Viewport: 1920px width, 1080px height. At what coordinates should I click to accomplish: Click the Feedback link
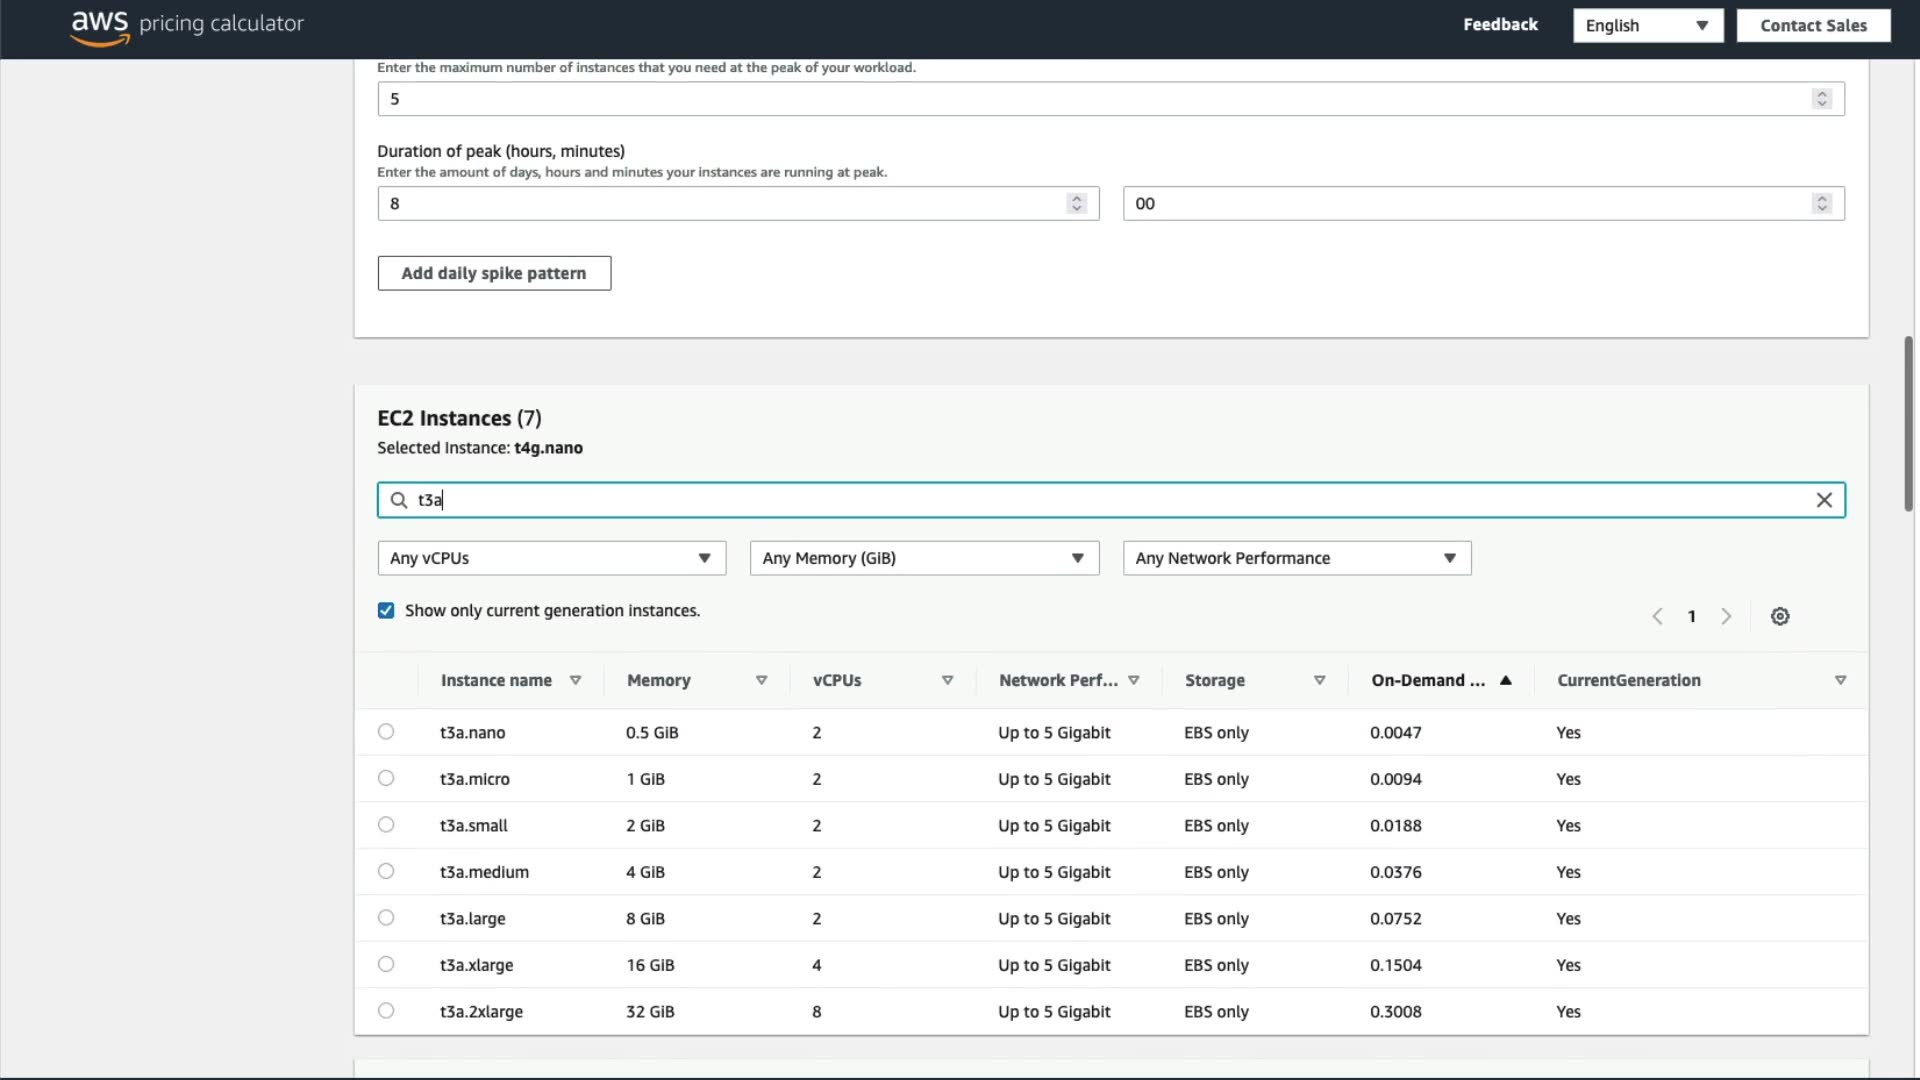pyautogui.click(x=1500, y=25)
